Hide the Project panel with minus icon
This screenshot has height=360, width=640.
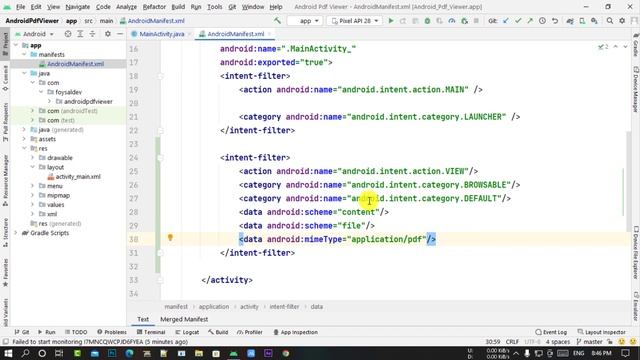click(x=120, y=34)
